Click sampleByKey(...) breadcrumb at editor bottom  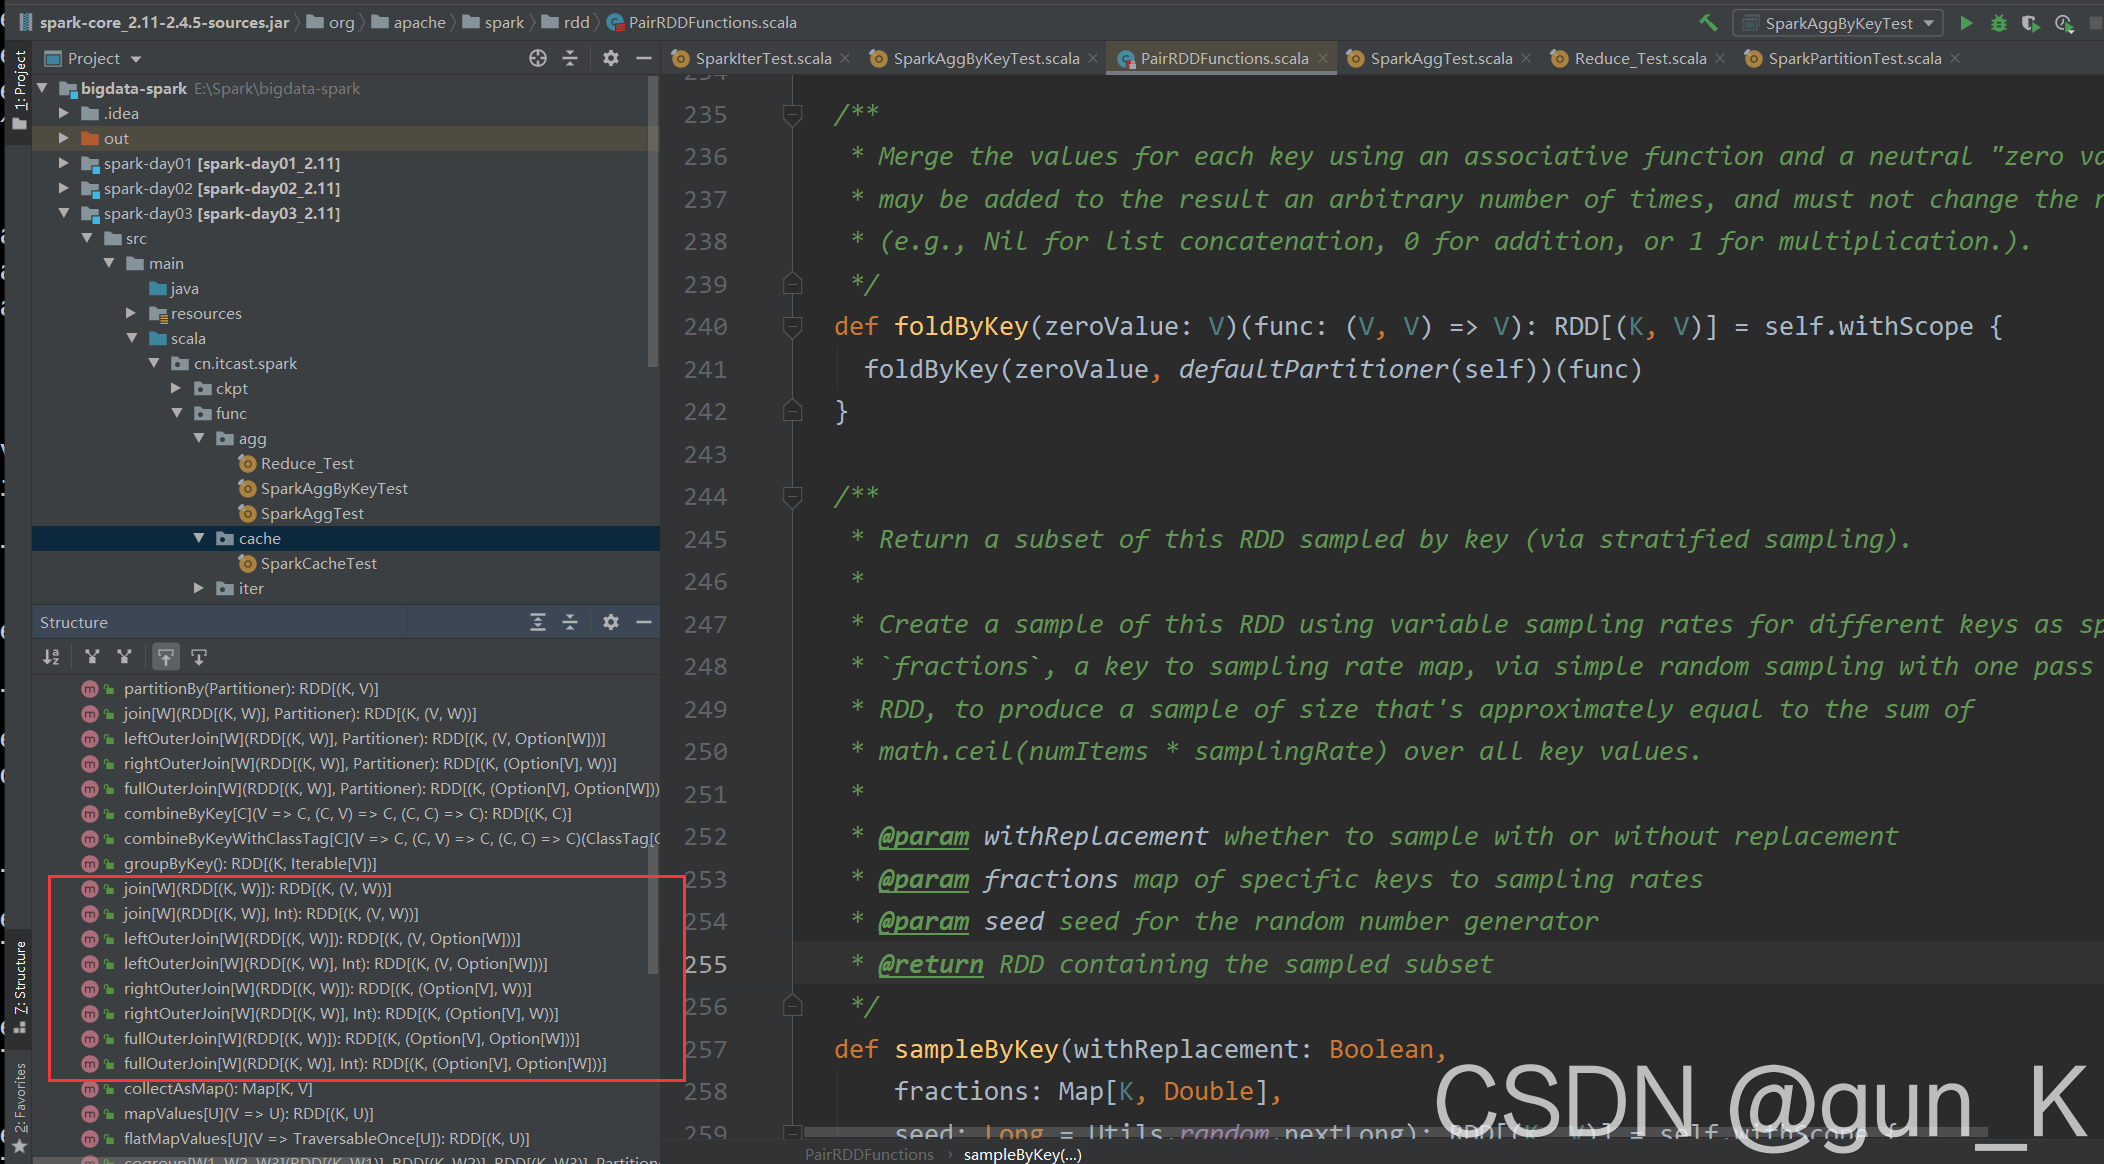click(x=1022, y=1154)
